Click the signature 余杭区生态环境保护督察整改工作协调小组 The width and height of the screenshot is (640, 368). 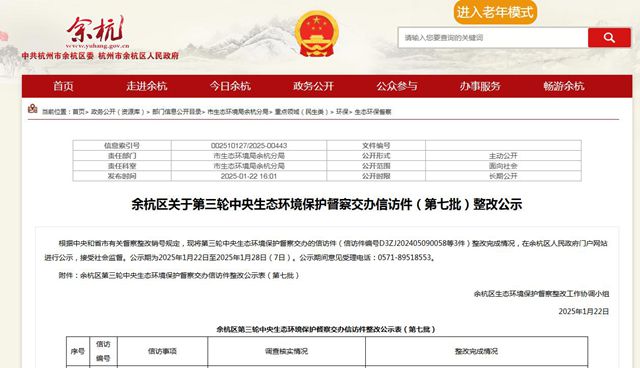[541, 294]
